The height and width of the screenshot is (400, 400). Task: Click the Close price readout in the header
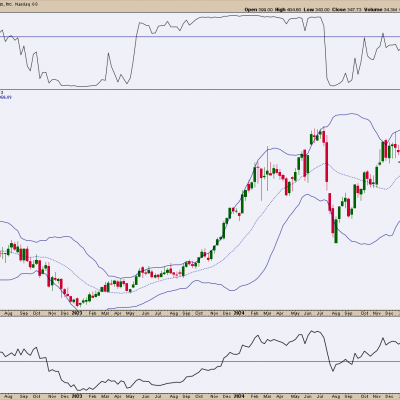(x=347, y=10)
